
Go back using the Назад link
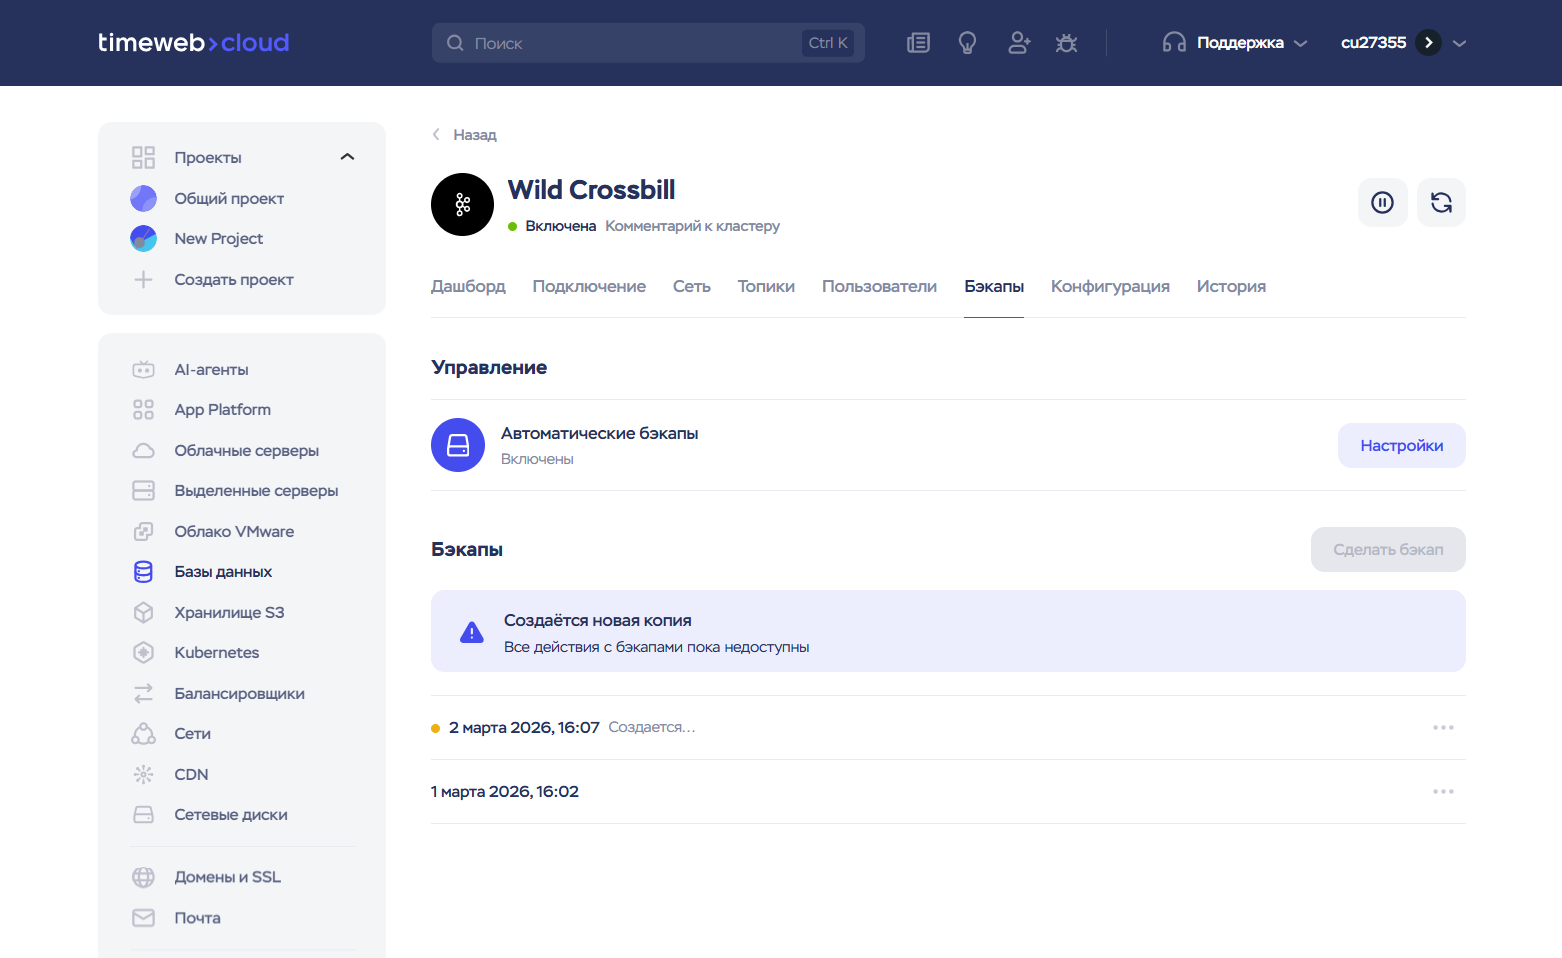pyautogui.click(x=474, y=135)
